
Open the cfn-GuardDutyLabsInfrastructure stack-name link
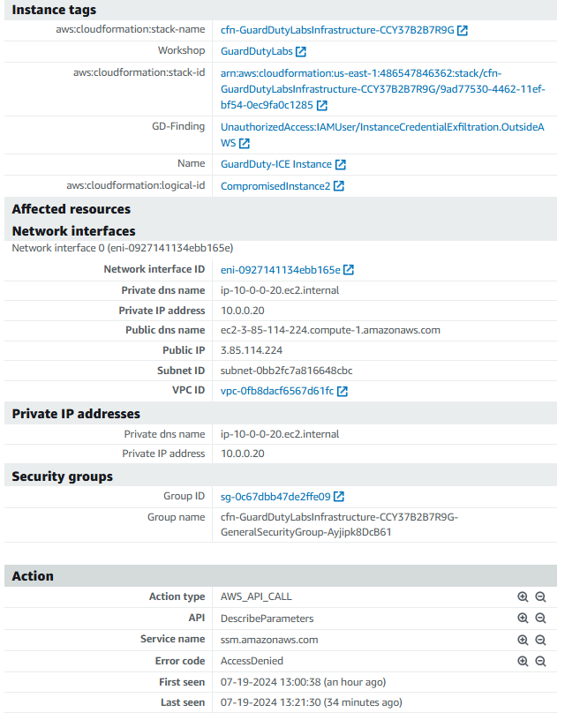[x=337, y=30]
